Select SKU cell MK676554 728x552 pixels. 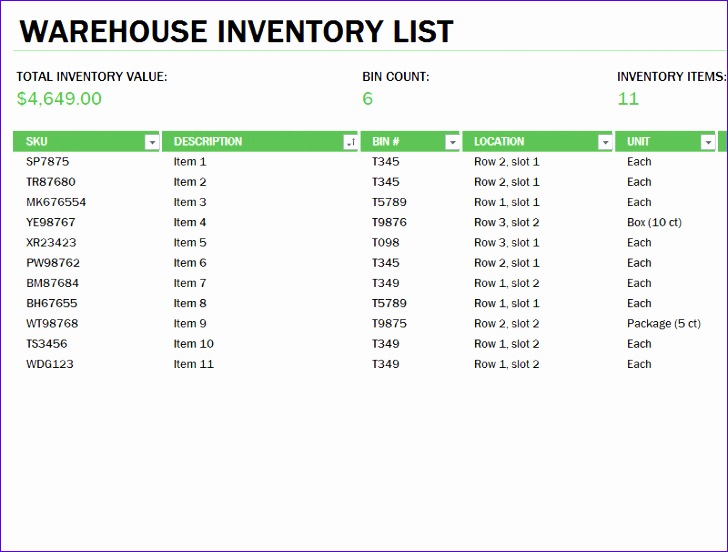point(56,202)
